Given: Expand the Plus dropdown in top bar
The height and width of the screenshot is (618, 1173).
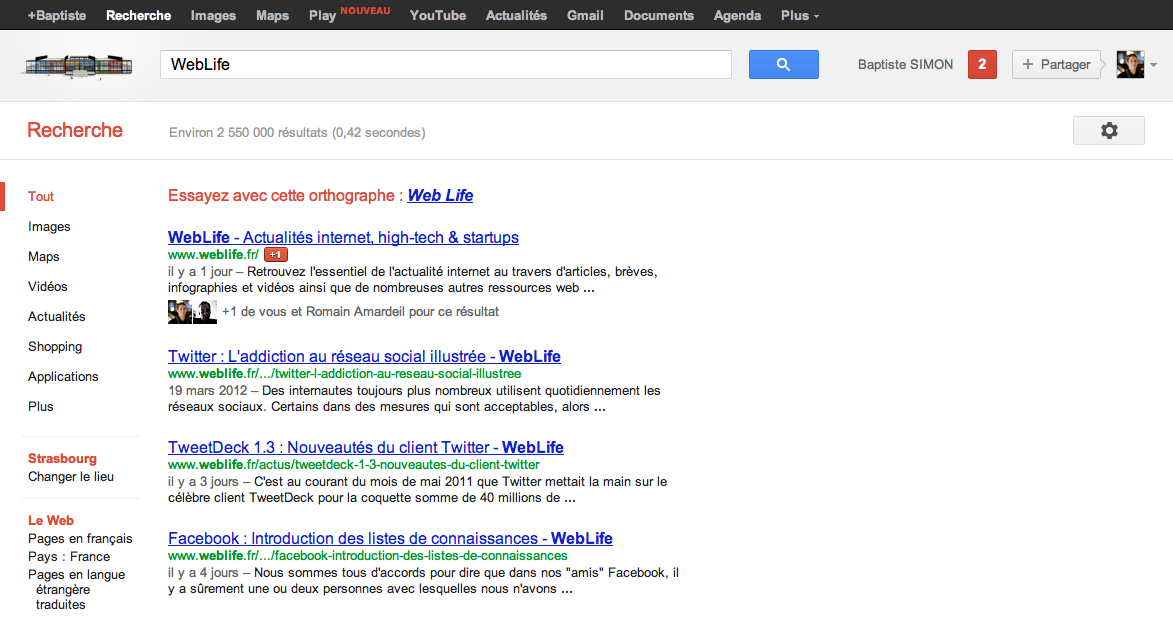Looking at the screenshot, I should (x=799, y=15).
